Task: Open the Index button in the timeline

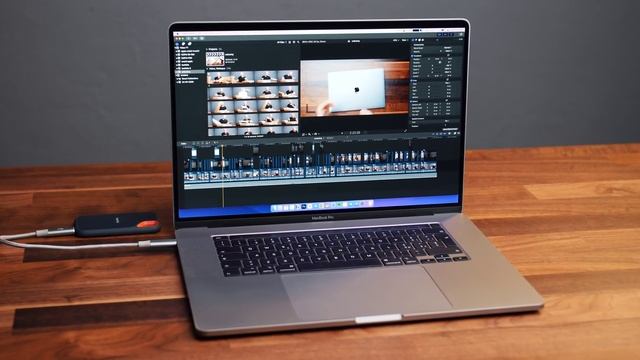Action: coord(184,144)
